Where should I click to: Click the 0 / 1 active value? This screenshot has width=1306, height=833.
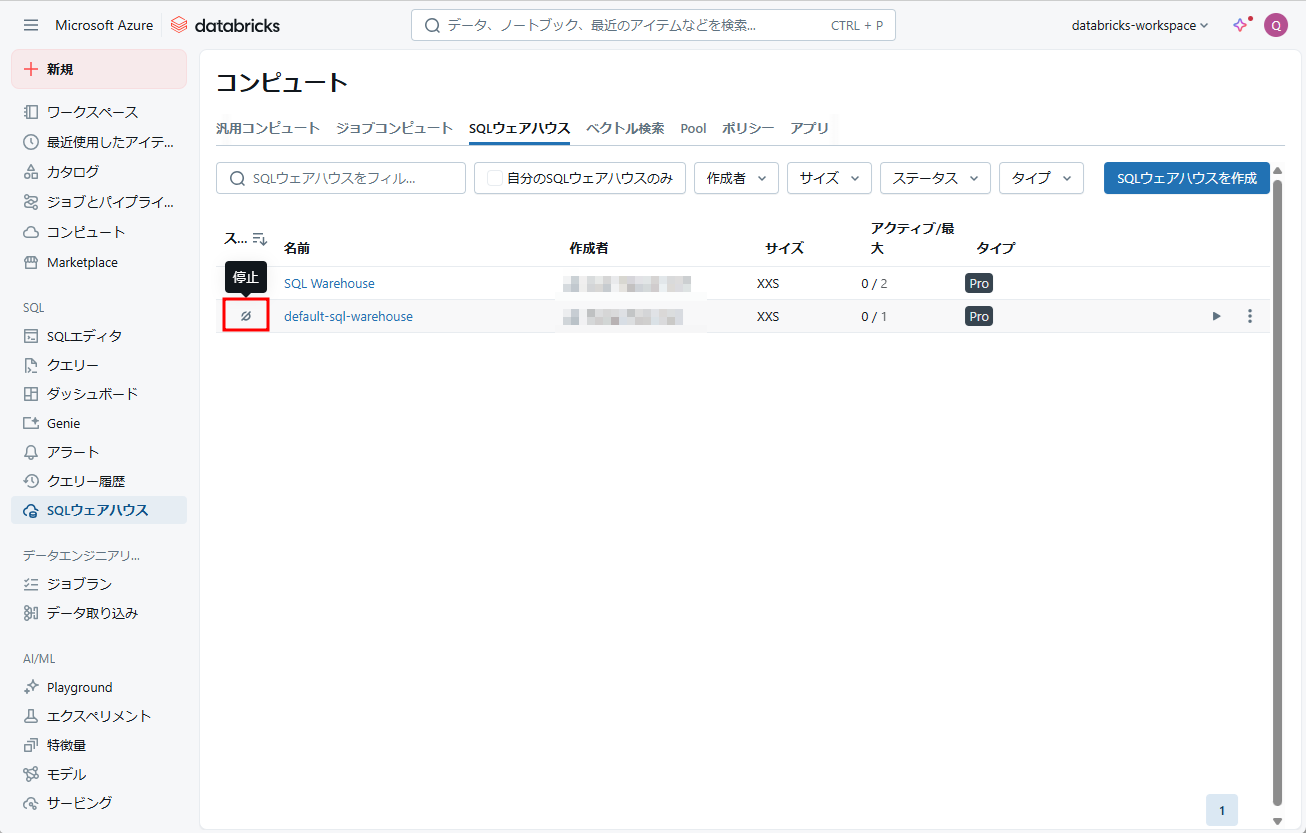point(874,316)
